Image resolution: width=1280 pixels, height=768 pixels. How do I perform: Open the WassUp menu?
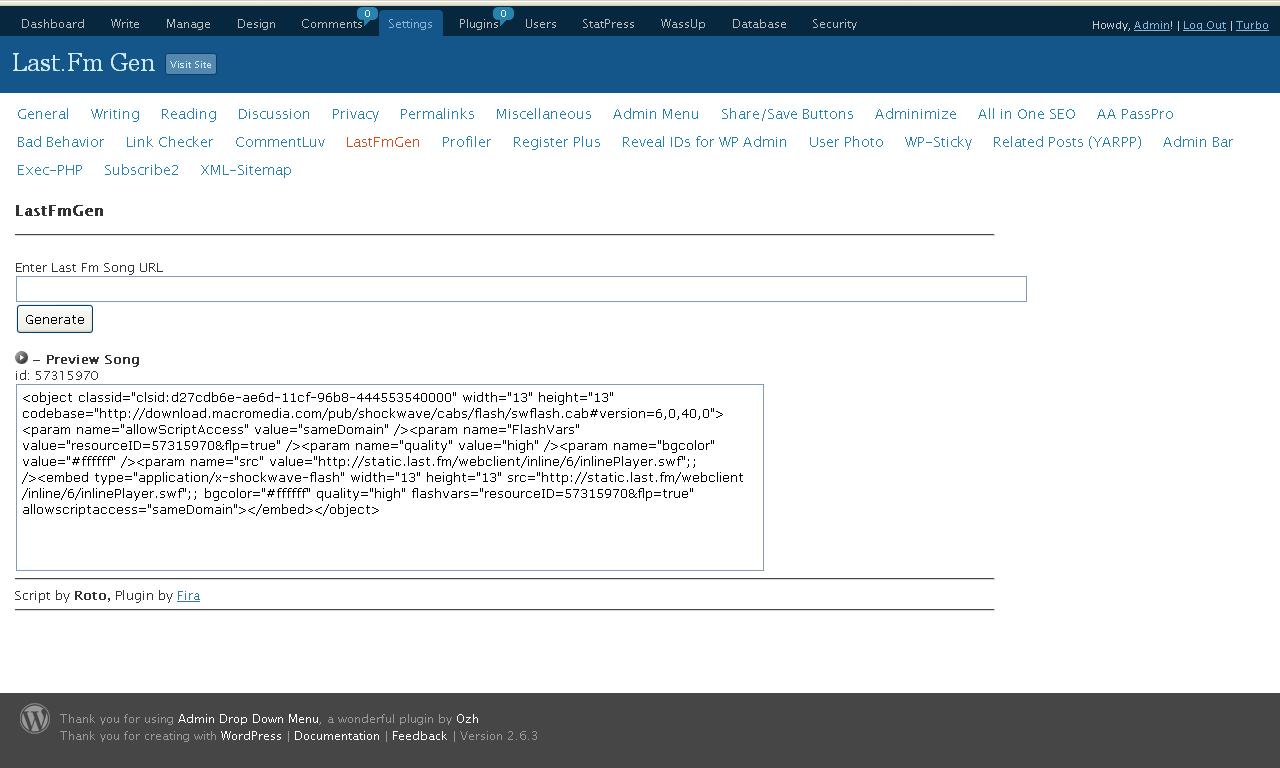pyautogui.click(x=683, y=24)
